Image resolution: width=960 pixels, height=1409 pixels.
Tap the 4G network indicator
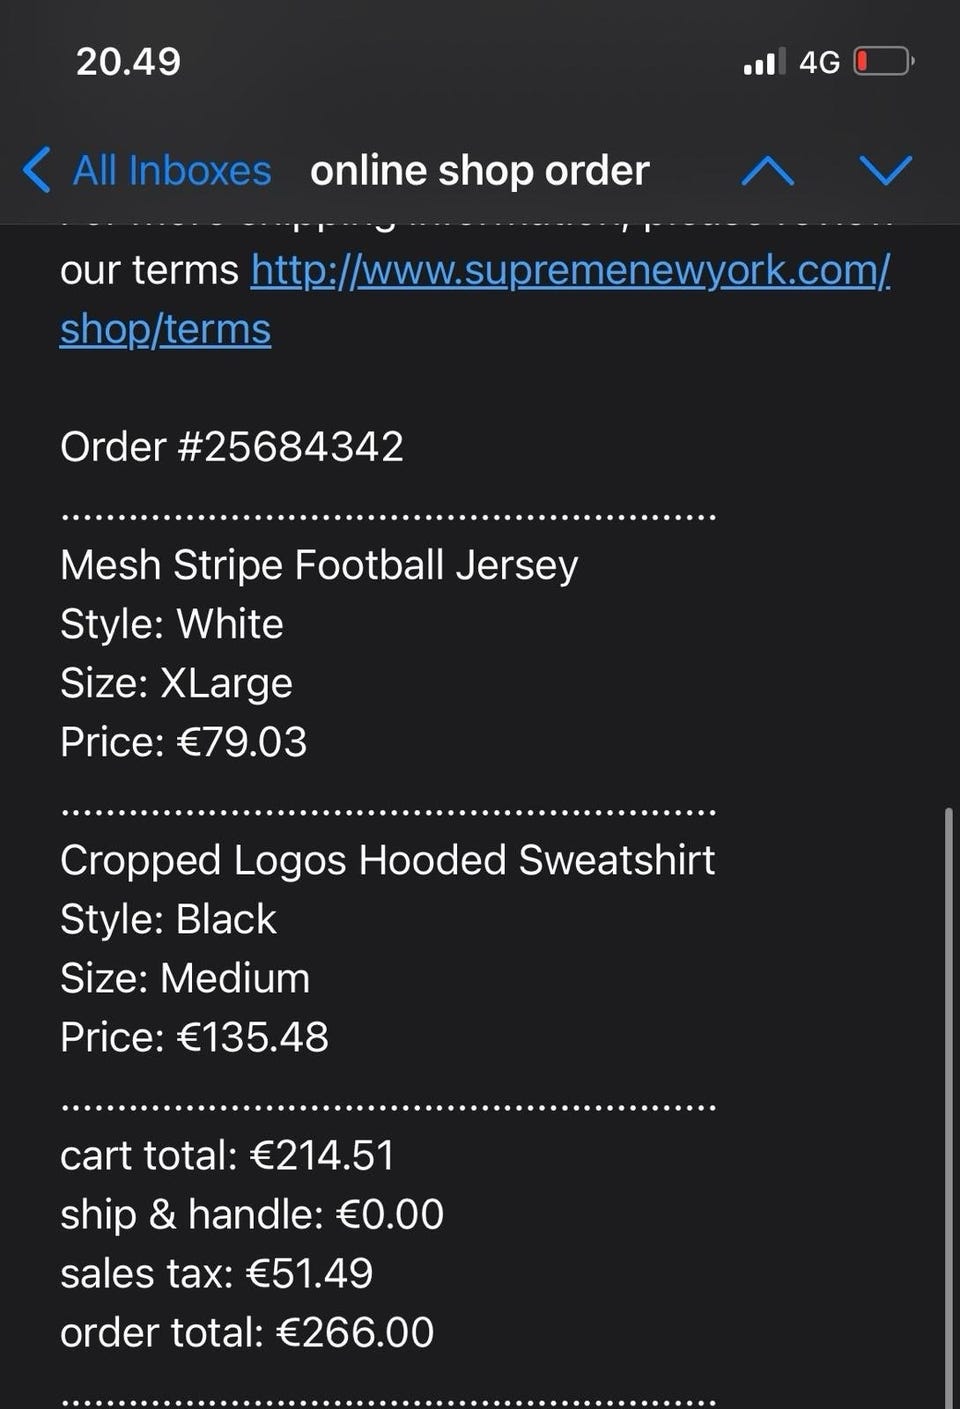(x=819, y=62)
